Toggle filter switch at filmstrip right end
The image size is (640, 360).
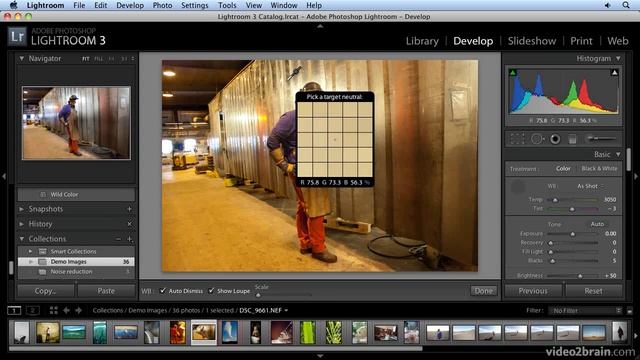pyautogui.click(x=629, y=311)
